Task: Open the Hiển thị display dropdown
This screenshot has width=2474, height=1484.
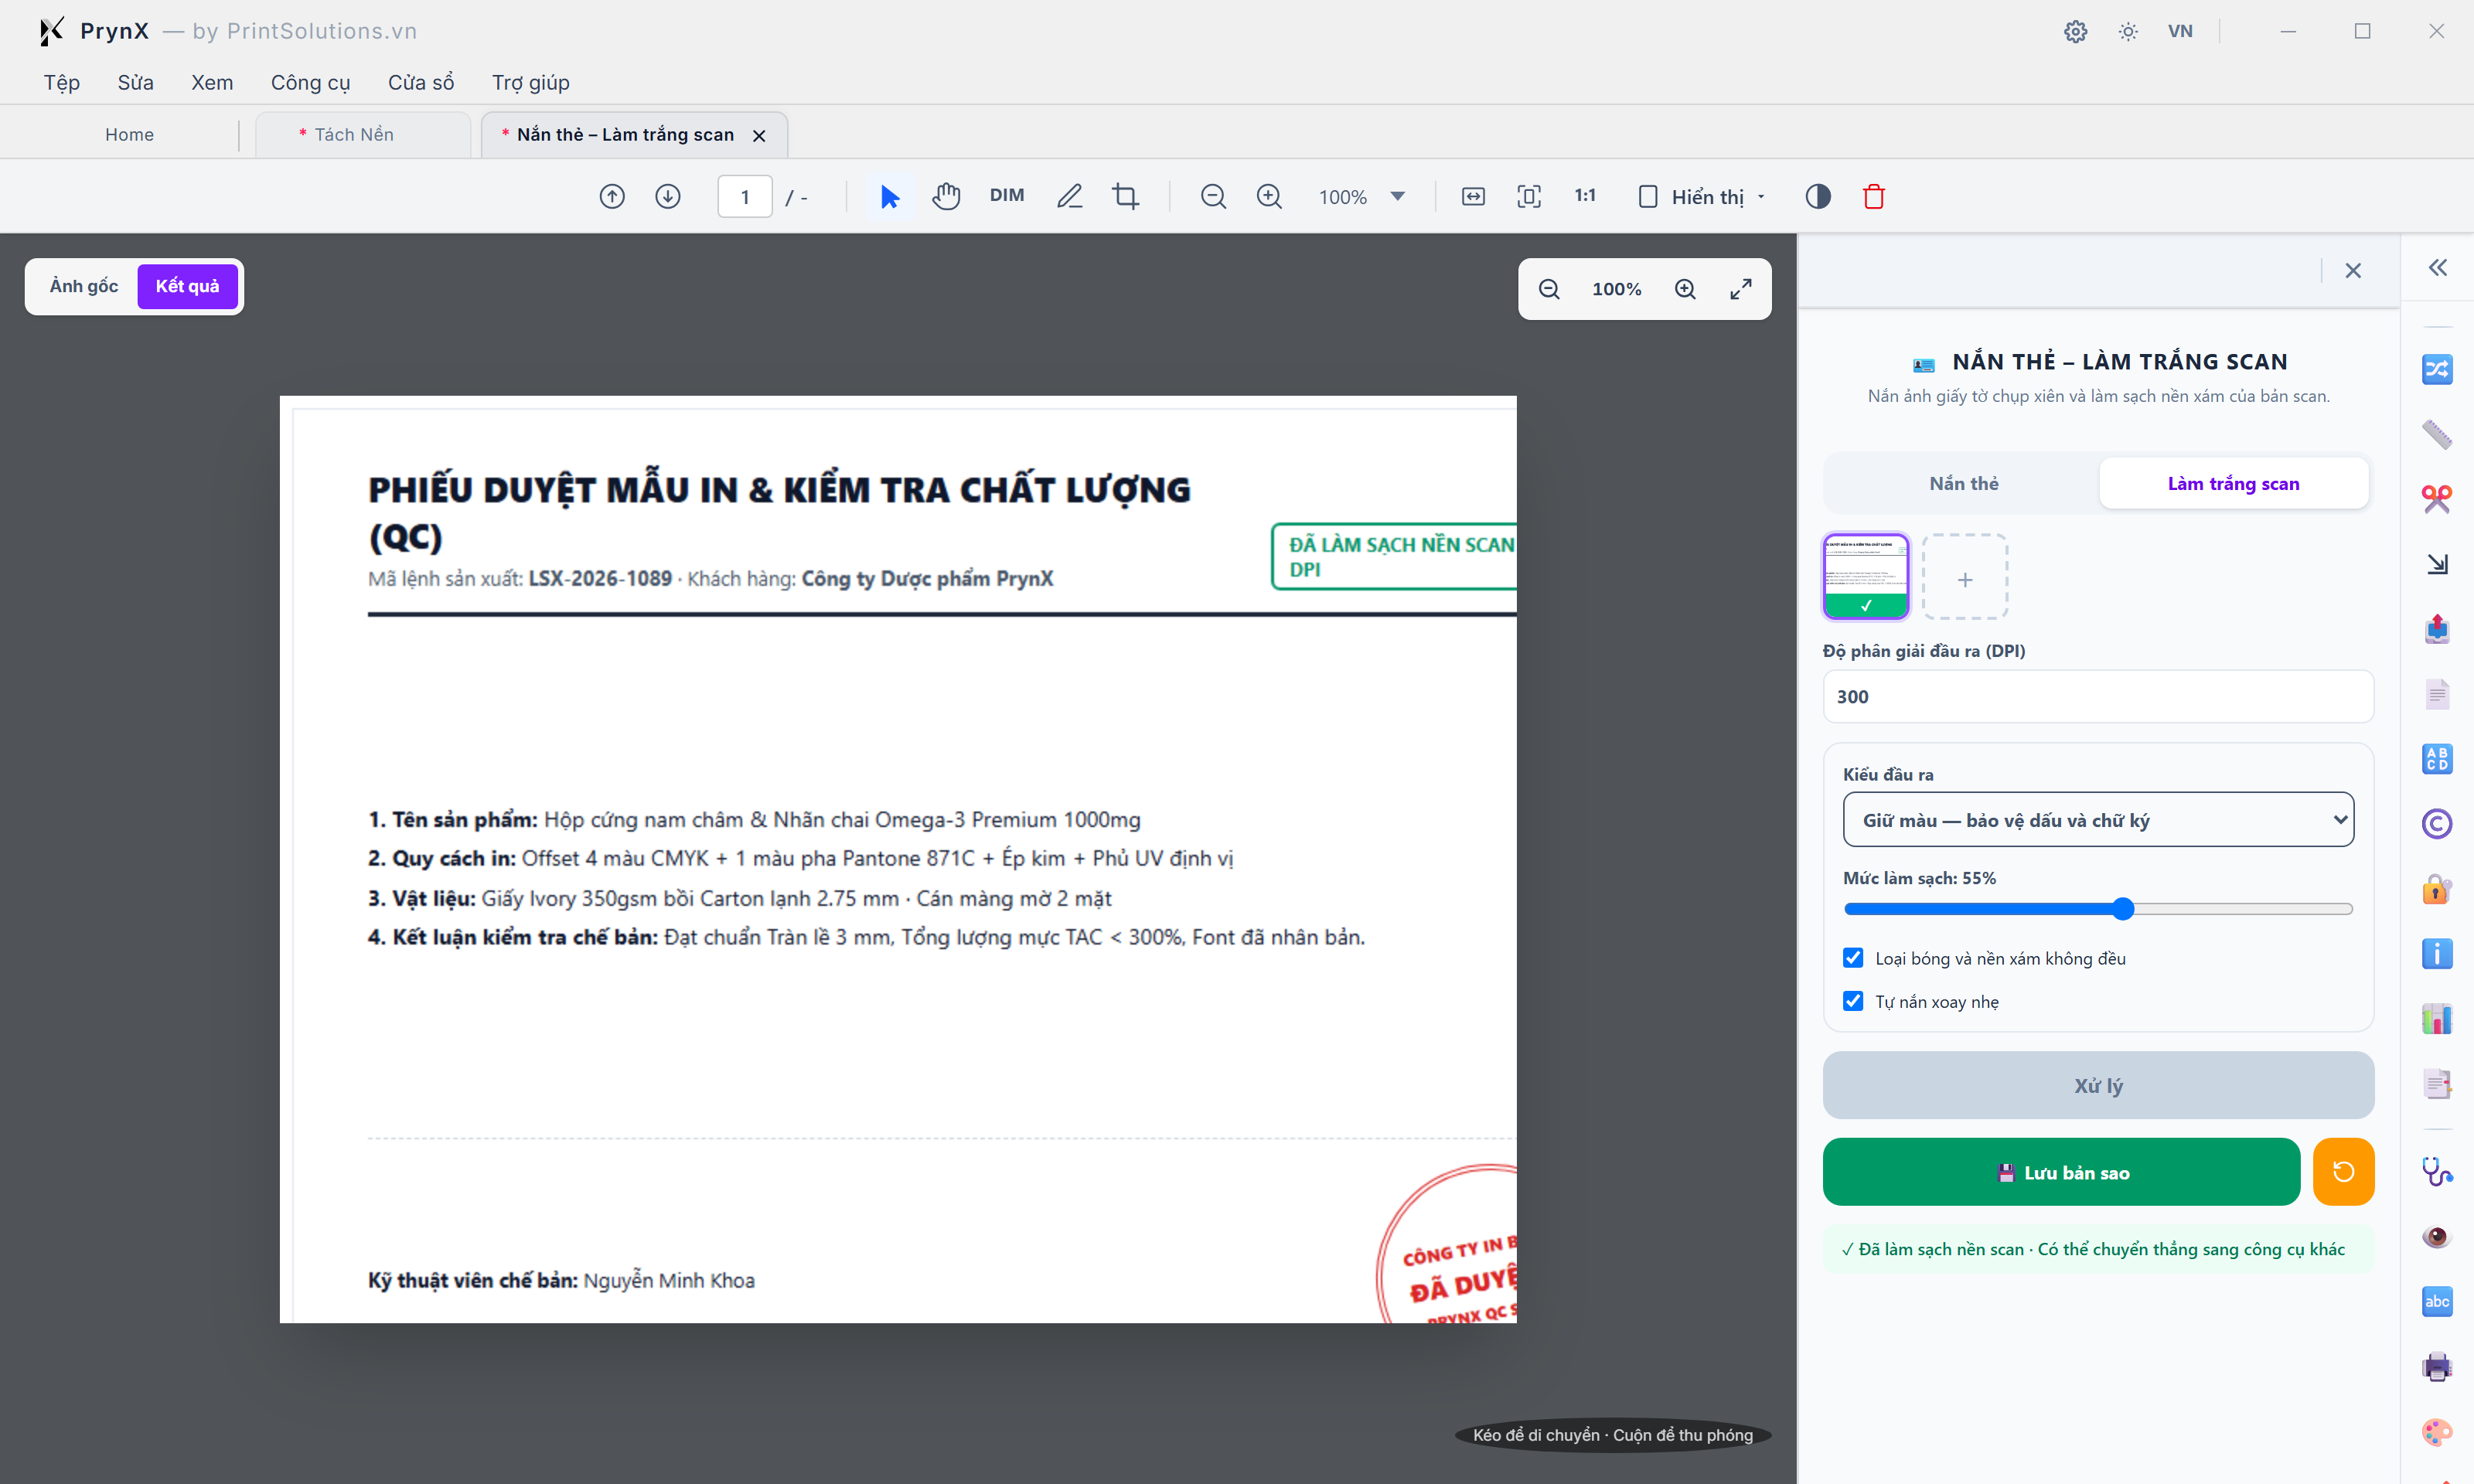Action: (x=1702, y=197)
